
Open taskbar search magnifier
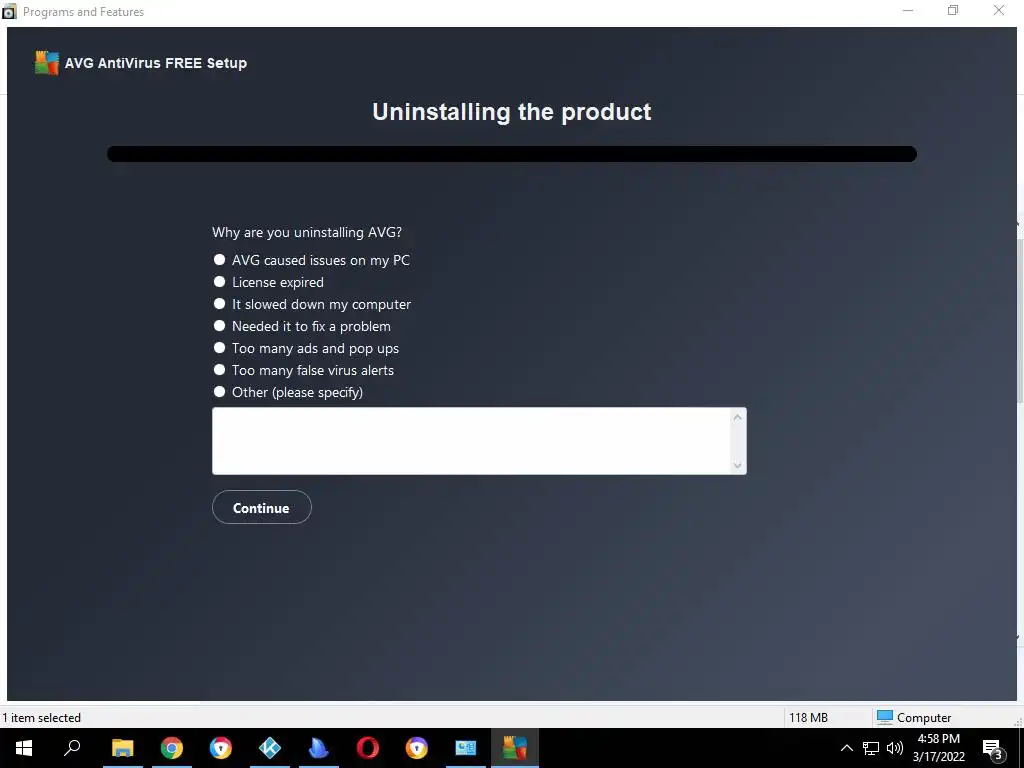point(72,748)
